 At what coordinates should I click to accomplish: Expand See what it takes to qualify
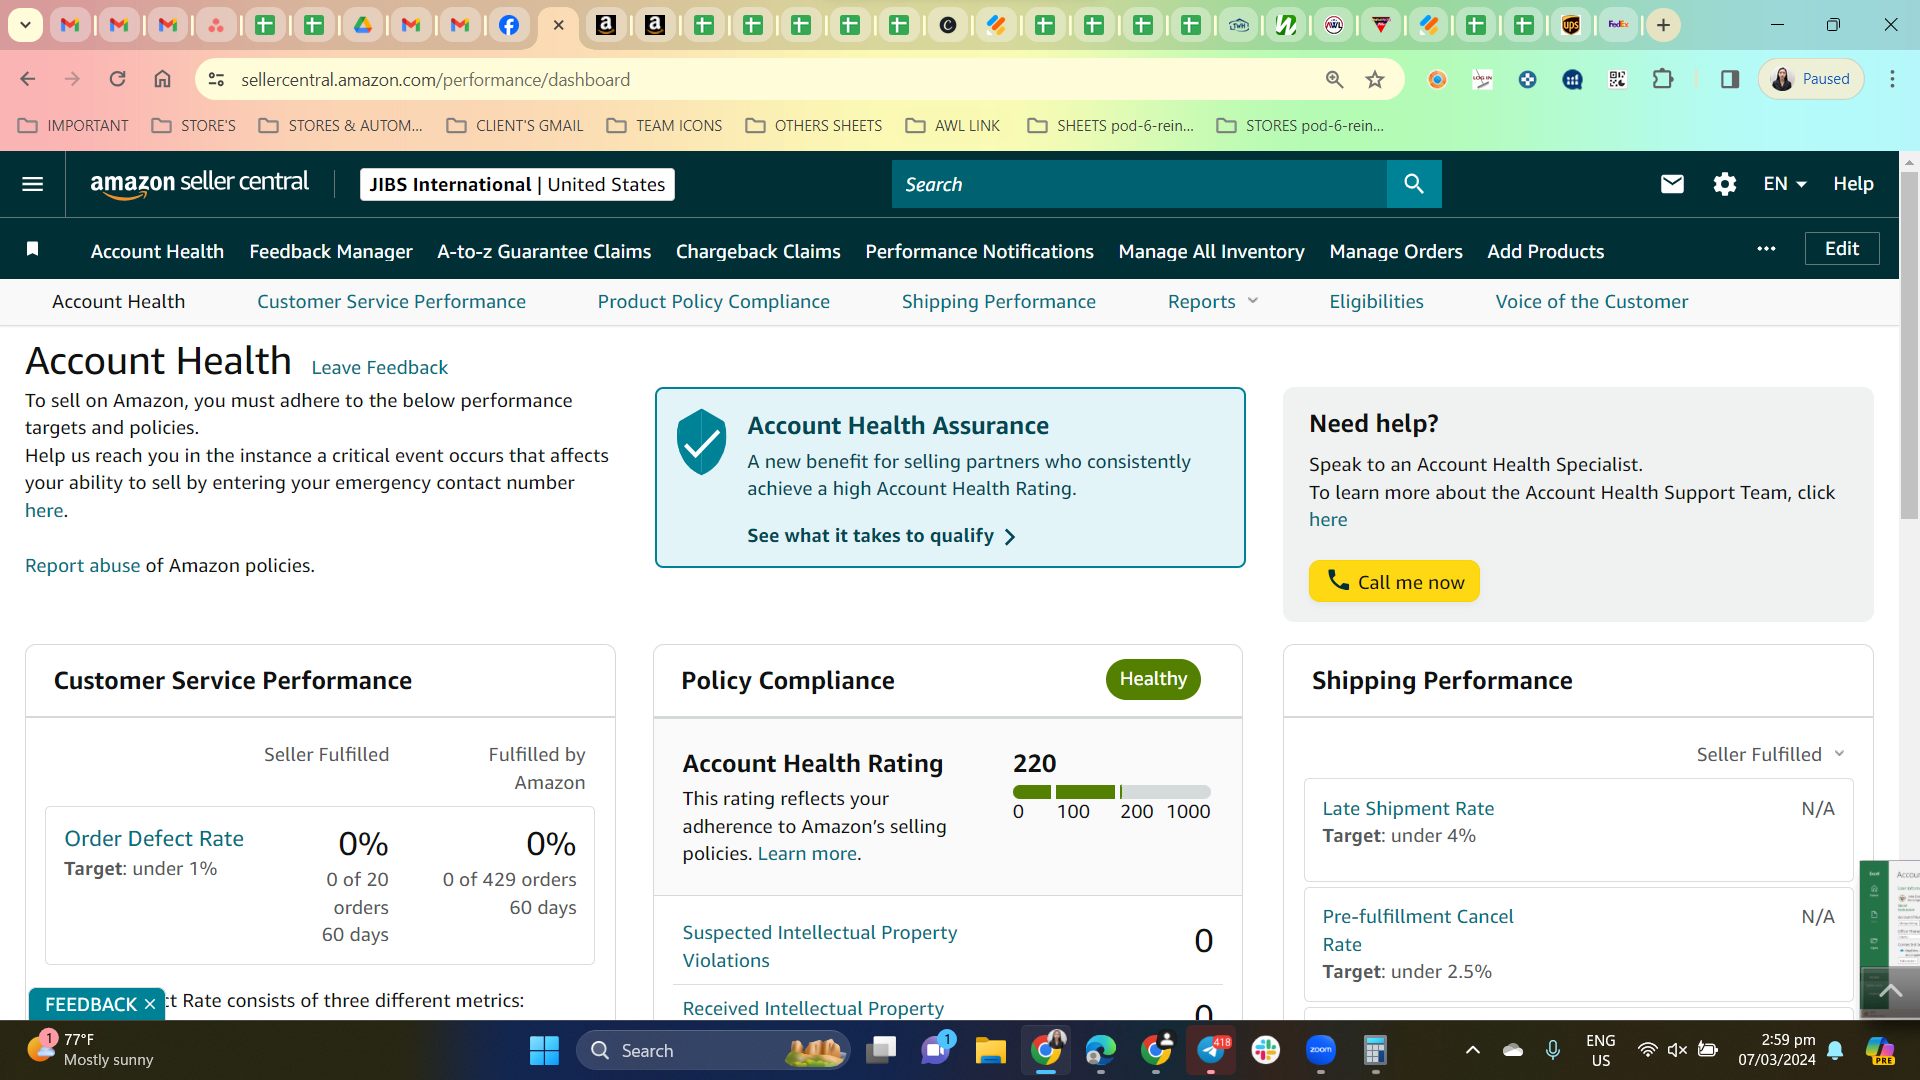coord(881,536)
